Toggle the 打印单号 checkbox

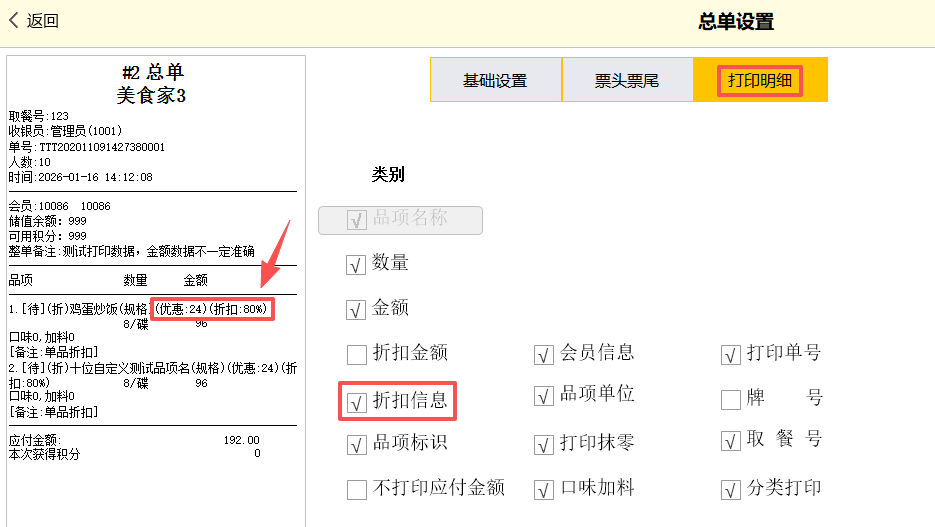(730, 354)
